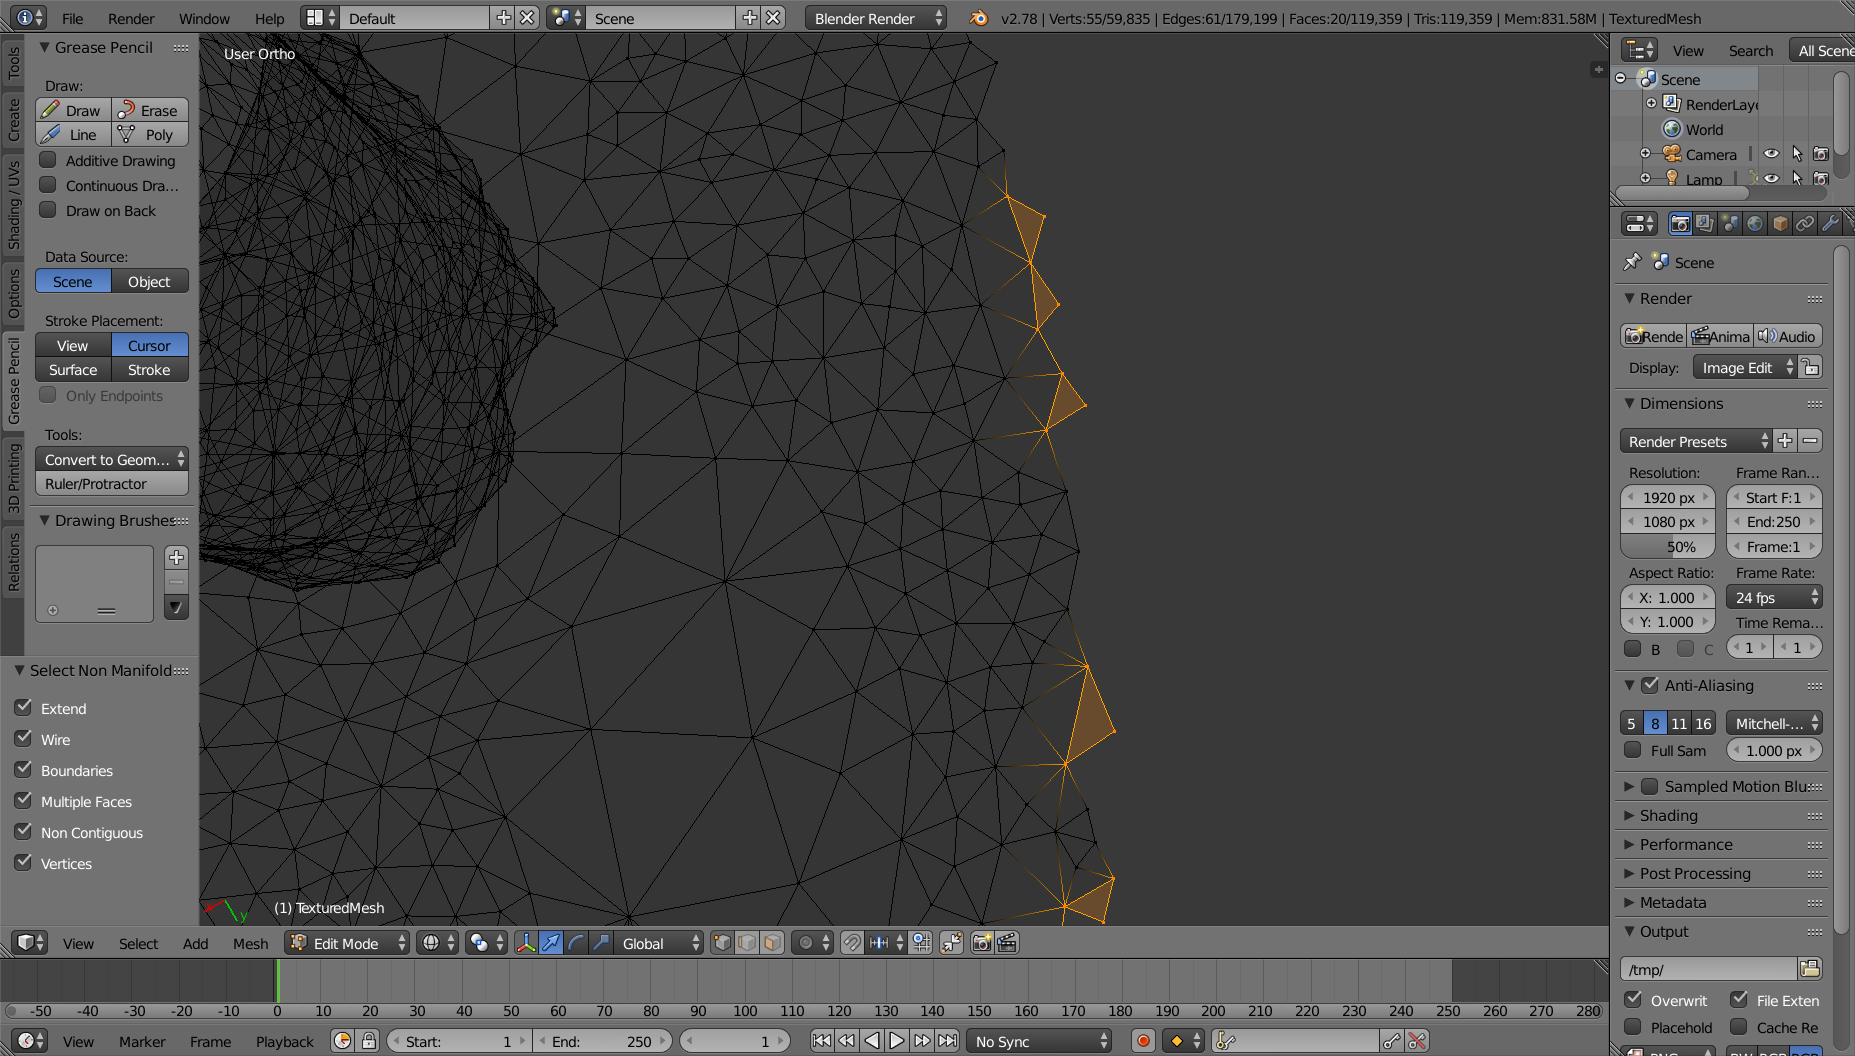Select the scale manipulator icon

601,943
